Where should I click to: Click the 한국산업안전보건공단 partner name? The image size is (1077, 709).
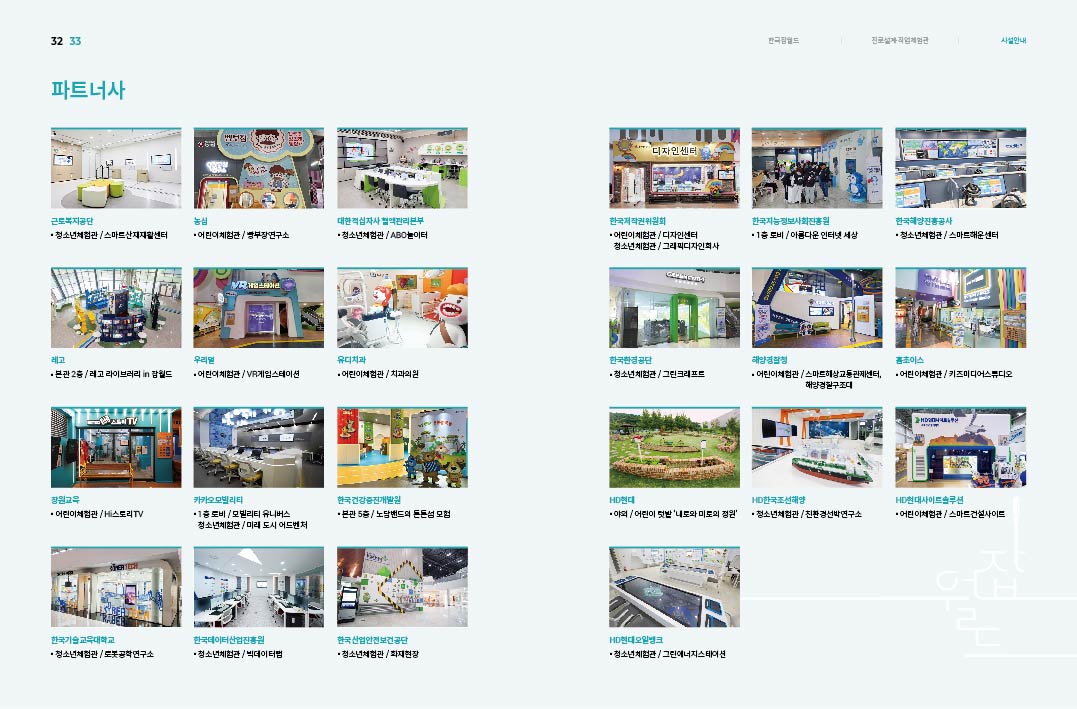coord(372,640)
